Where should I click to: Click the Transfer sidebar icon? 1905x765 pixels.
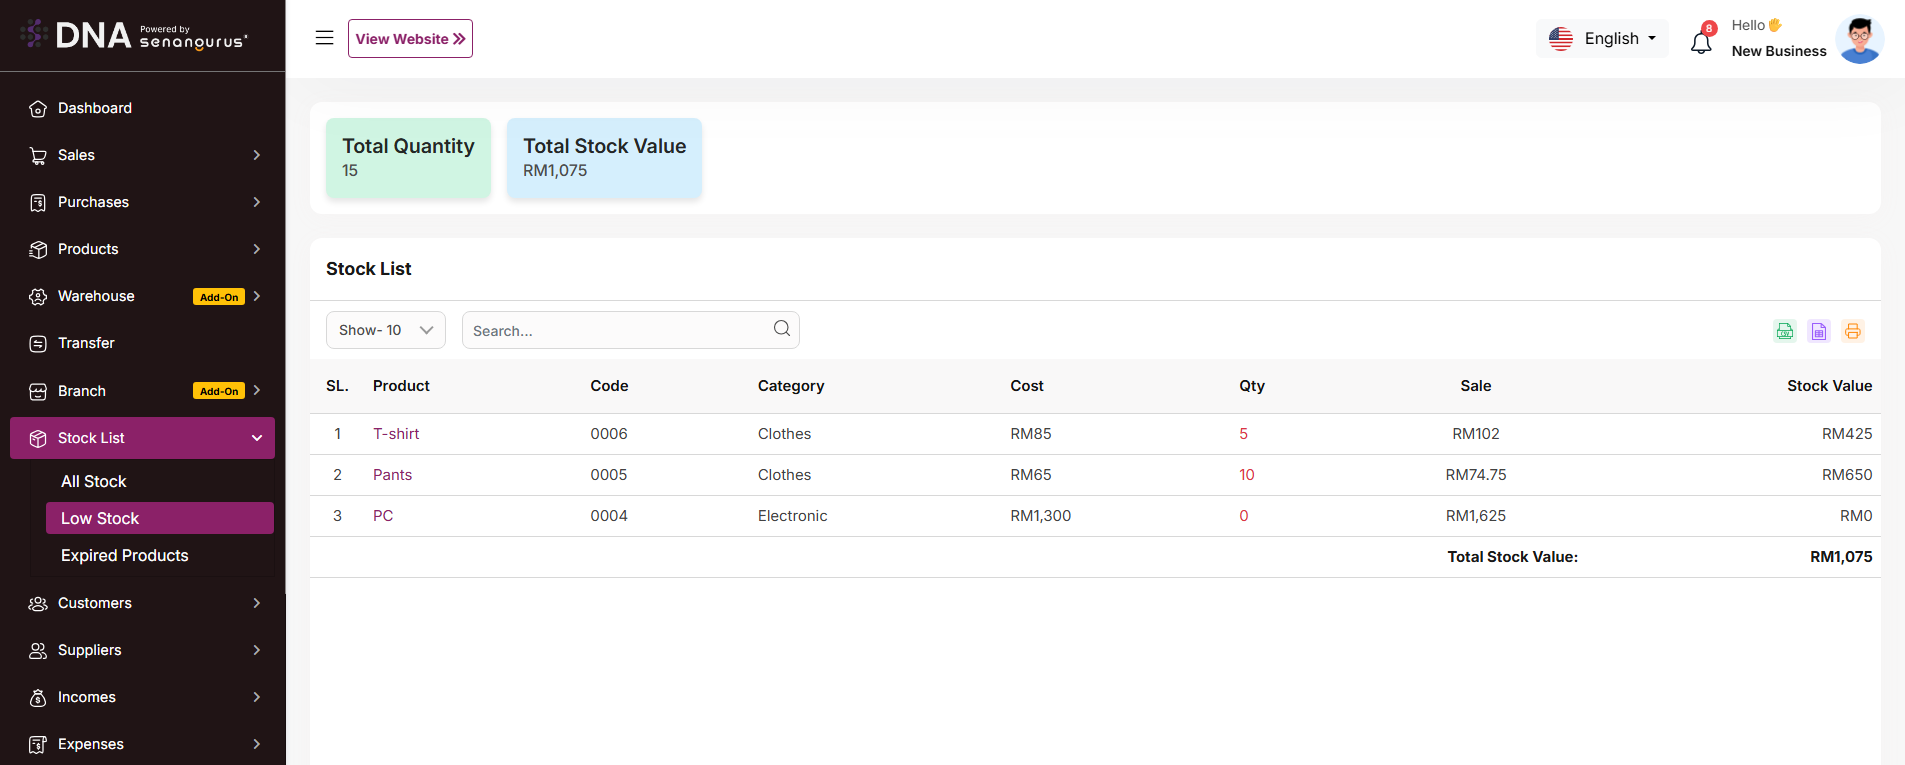(38, 344)
